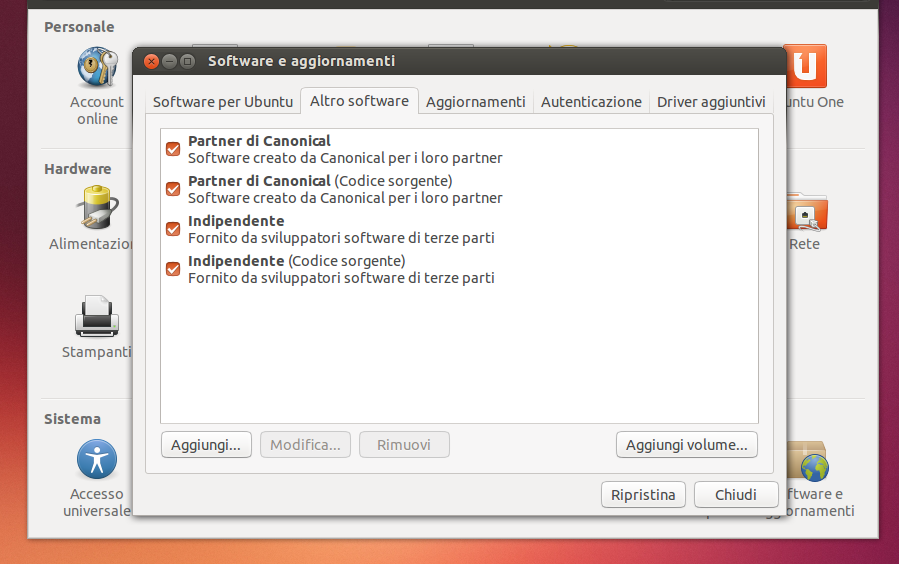Close Software e aggiornamenti window
This screenshot has height=564, width=899.
click(x=151, y=61)
